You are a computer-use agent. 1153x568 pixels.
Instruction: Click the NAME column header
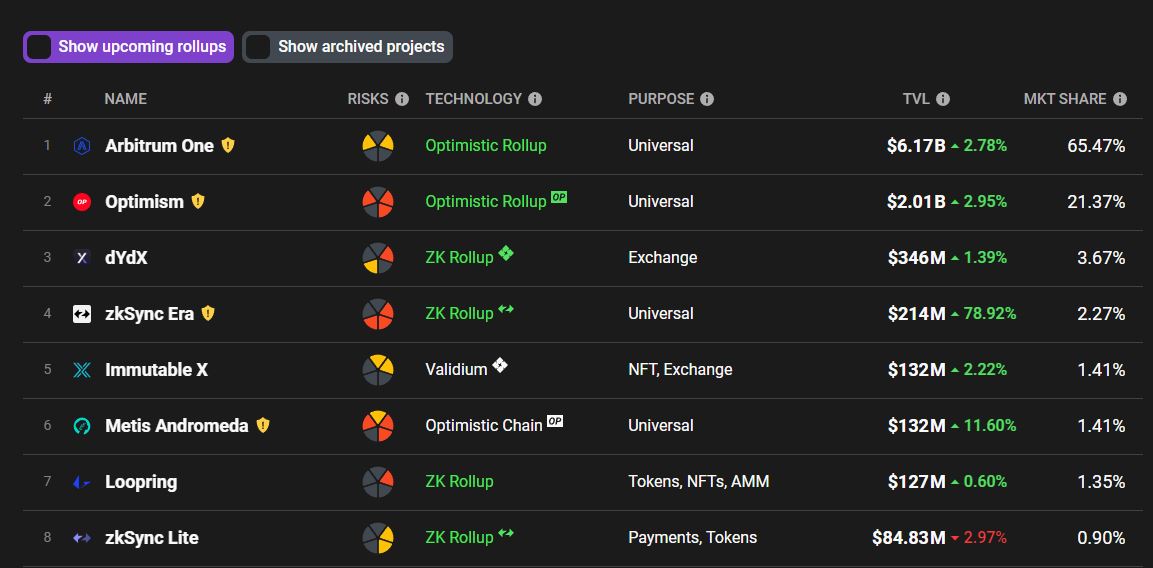(126, 99)
